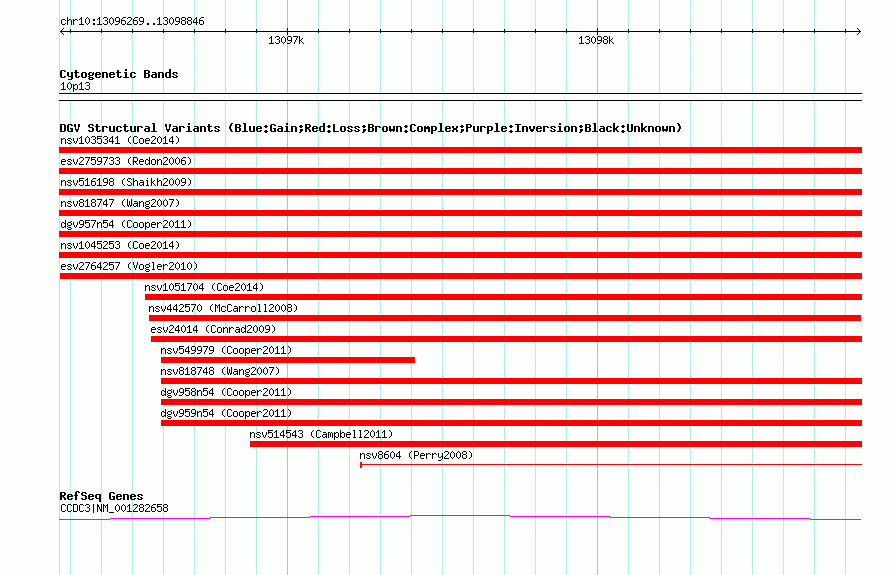
Task: Open the nsv514543 (Campbell2011) label
Action: tap(321, 434)
